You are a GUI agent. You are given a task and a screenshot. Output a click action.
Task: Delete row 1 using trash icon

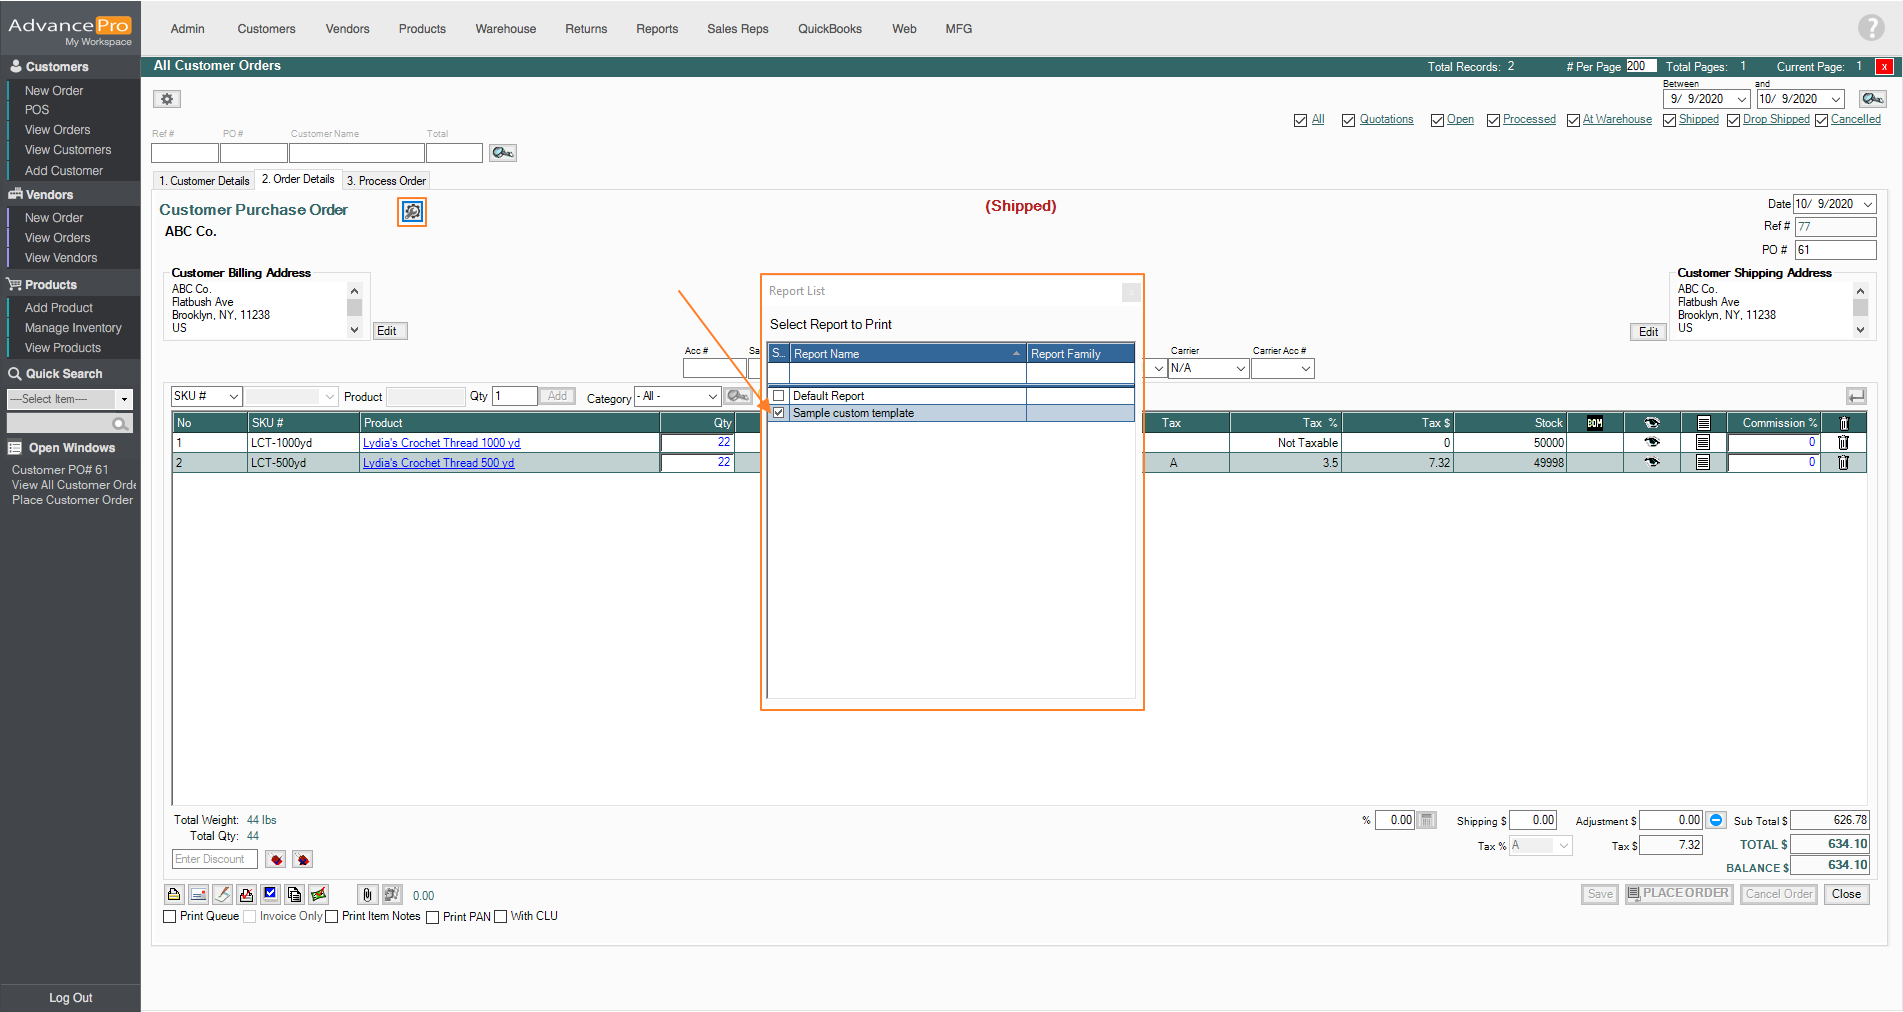[x=1843, y=443]
